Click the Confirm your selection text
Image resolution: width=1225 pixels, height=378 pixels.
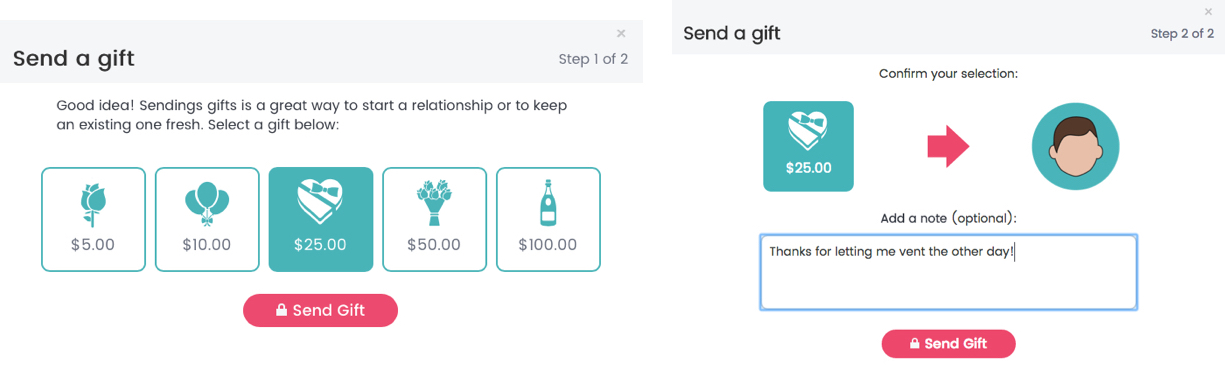click(948, 74)
